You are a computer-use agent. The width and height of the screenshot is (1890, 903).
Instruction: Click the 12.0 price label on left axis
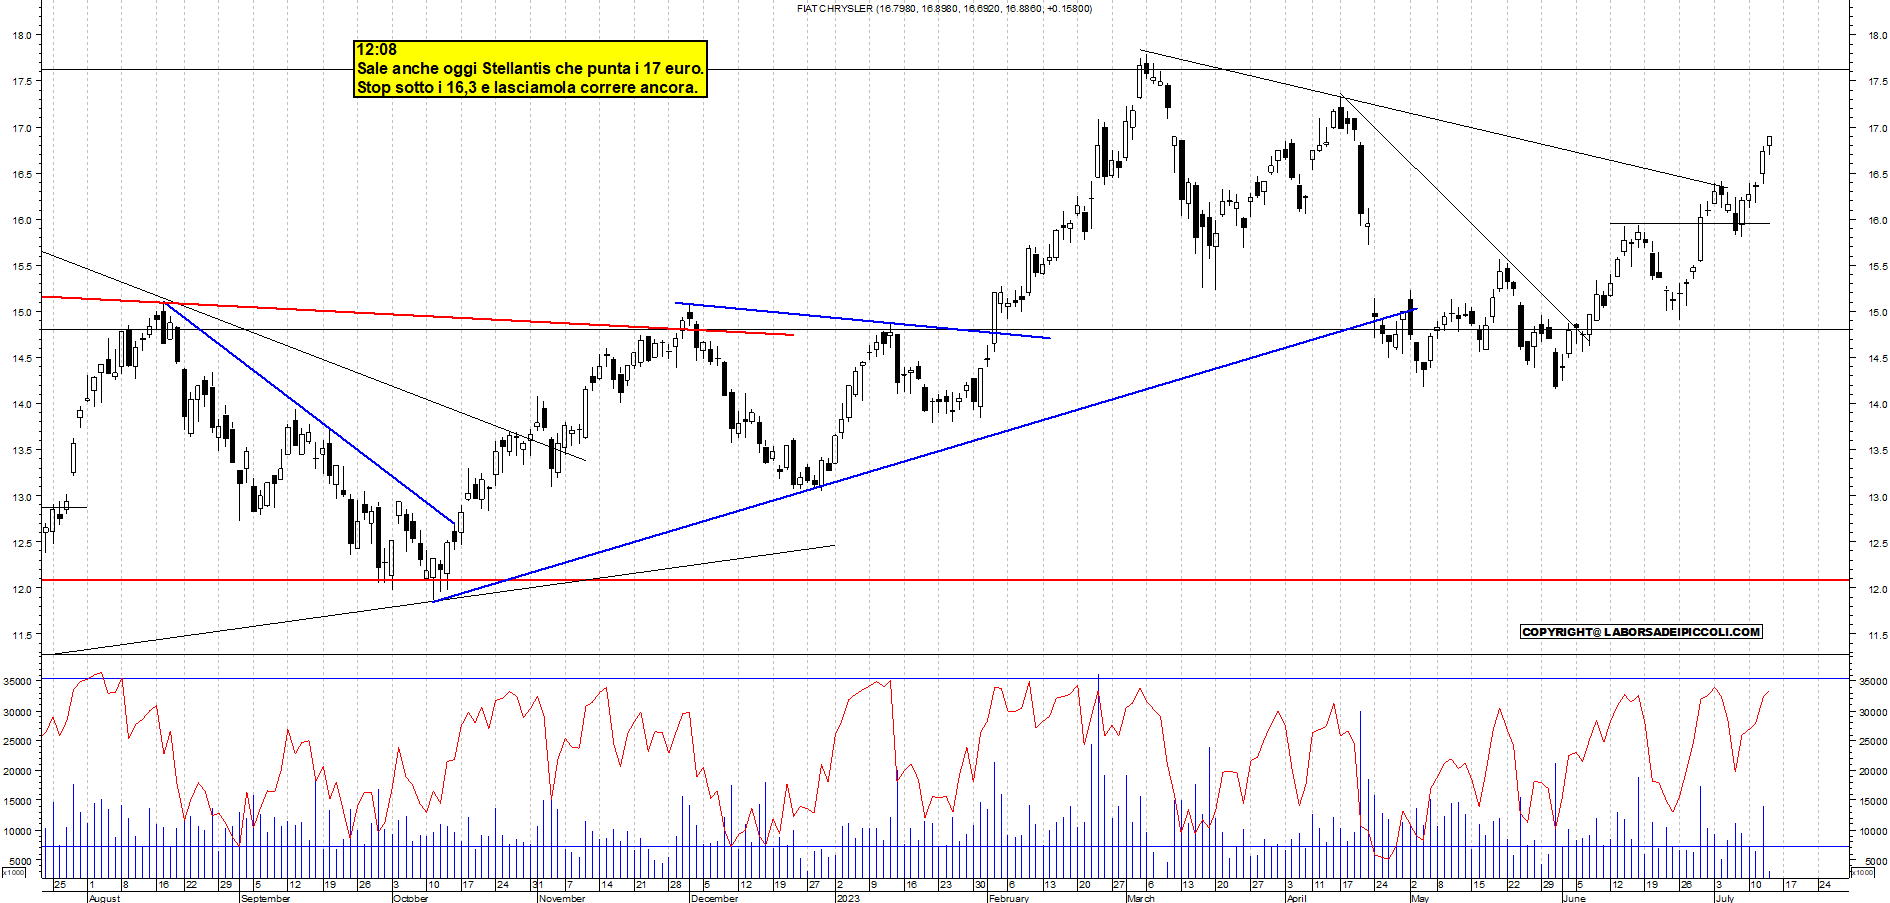(21, 589)
